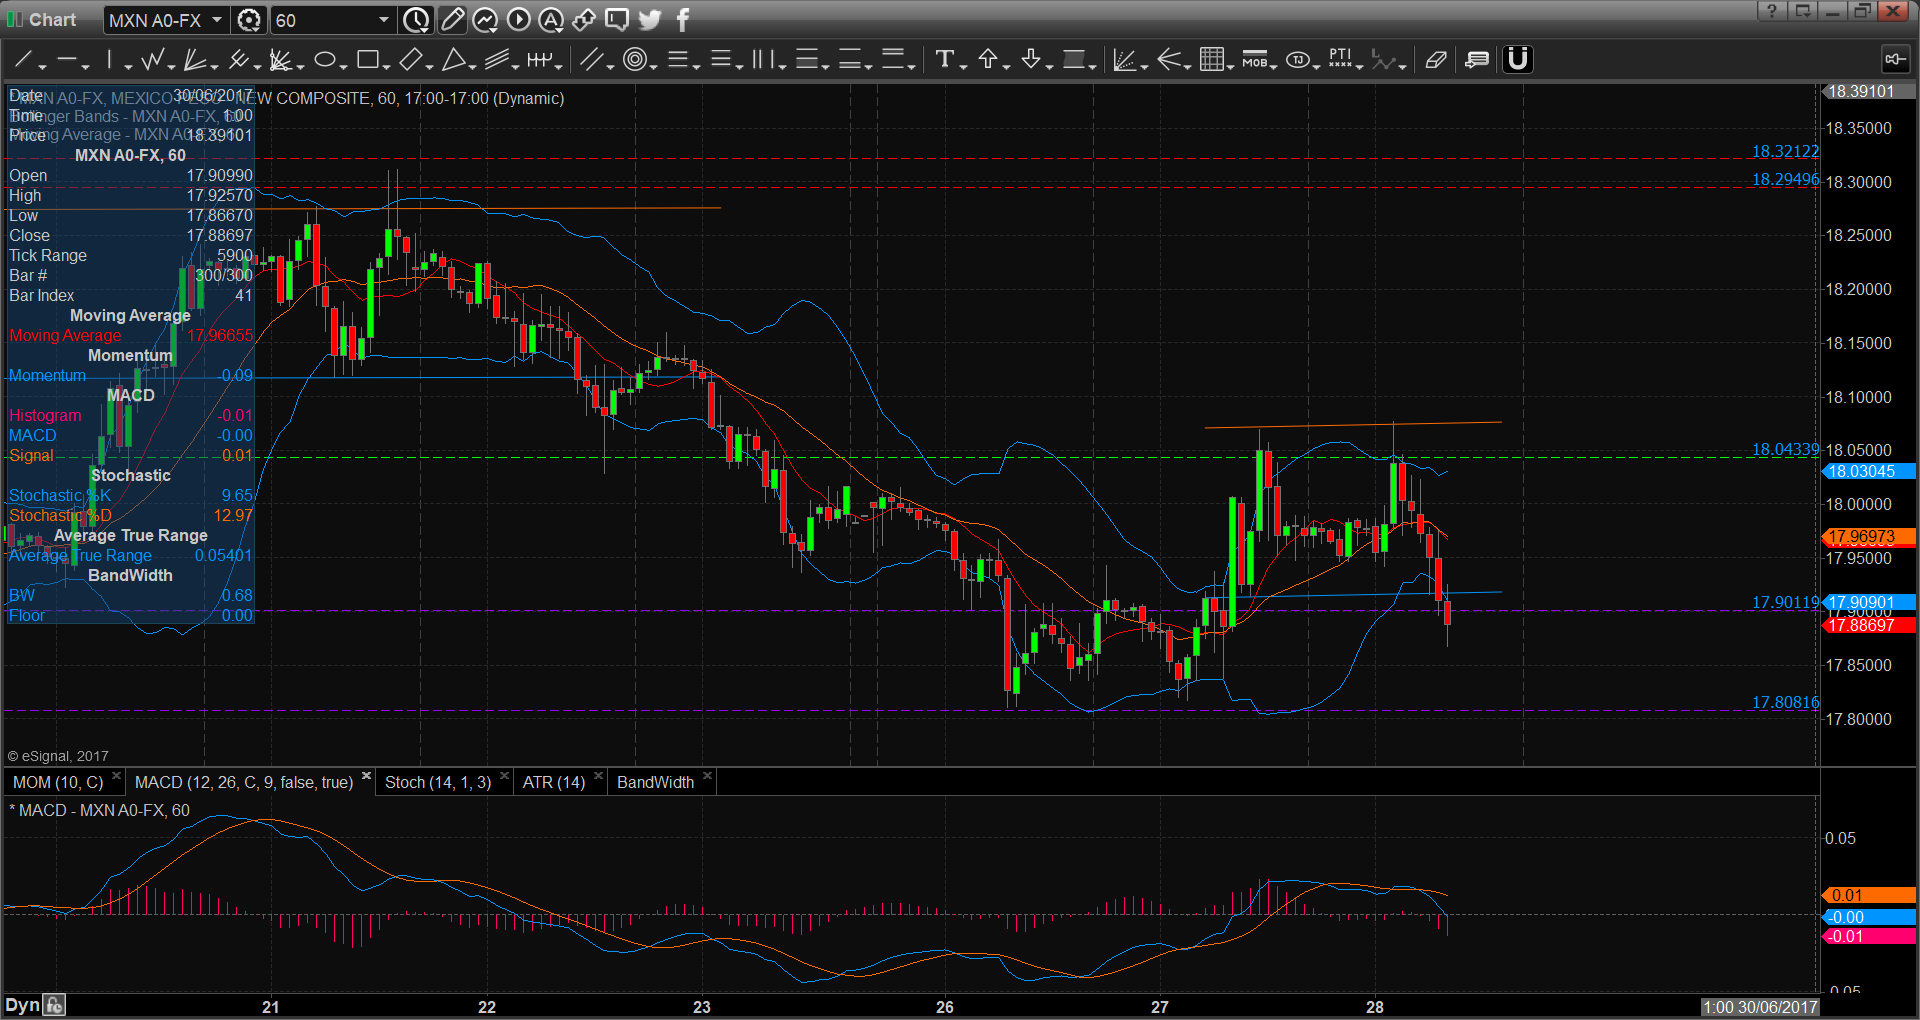Click the blue 18.03045 band price tag
1920x1020 pixels.
[1870, 472]
